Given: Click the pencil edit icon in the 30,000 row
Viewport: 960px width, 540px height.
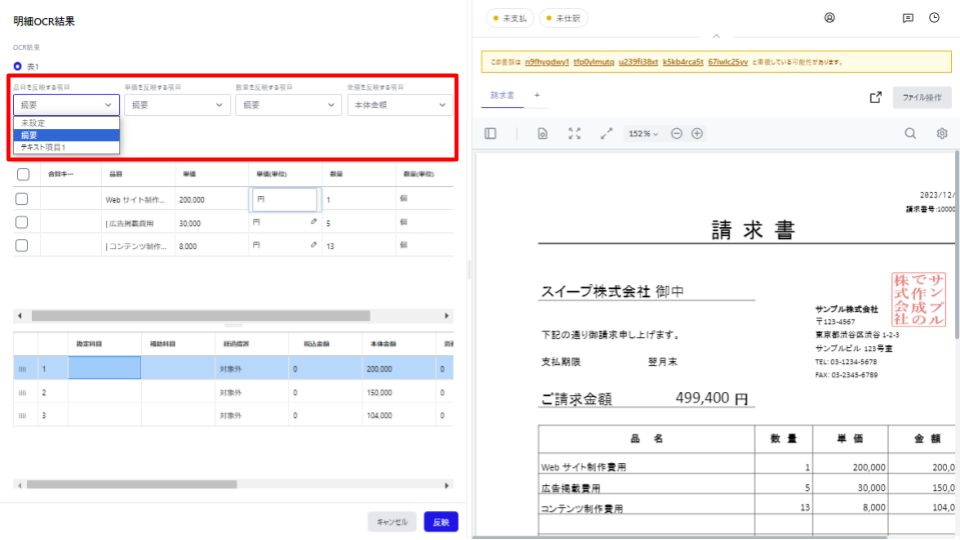Looking at the screenshot, I should pyautogui.click(x=313, y=222).
